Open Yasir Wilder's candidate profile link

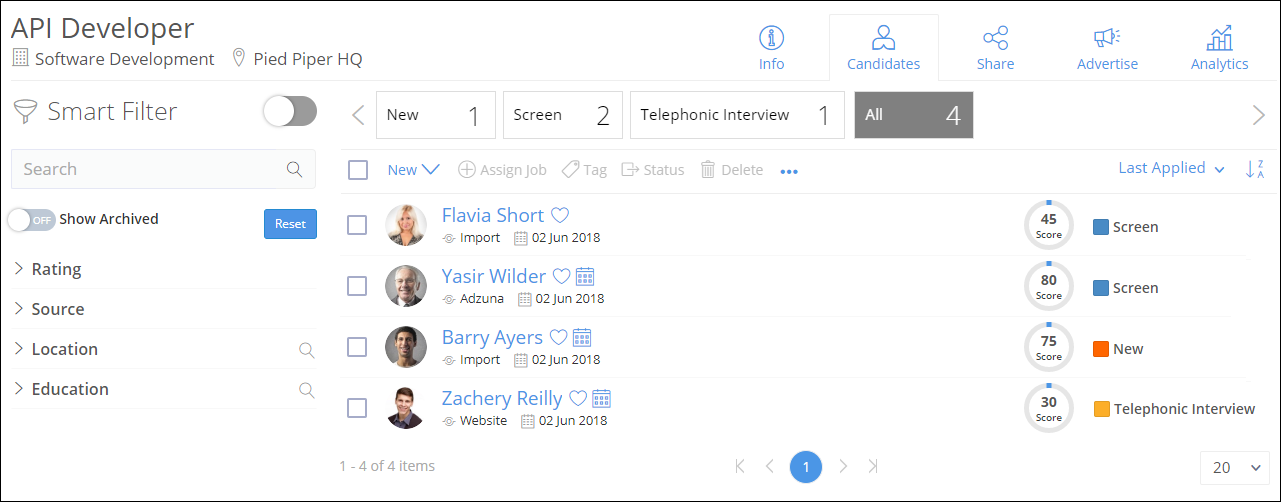494,277
